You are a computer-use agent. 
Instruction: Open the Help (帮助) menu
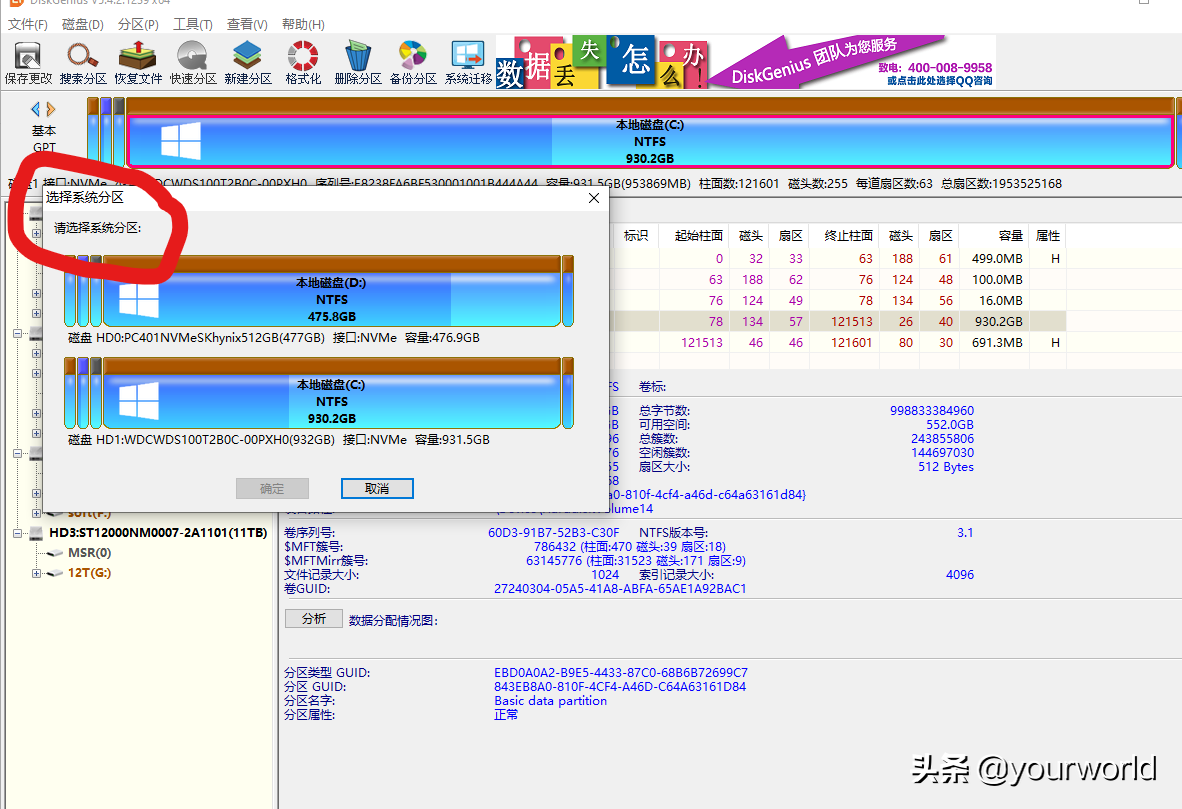click(x=303, y=24)
